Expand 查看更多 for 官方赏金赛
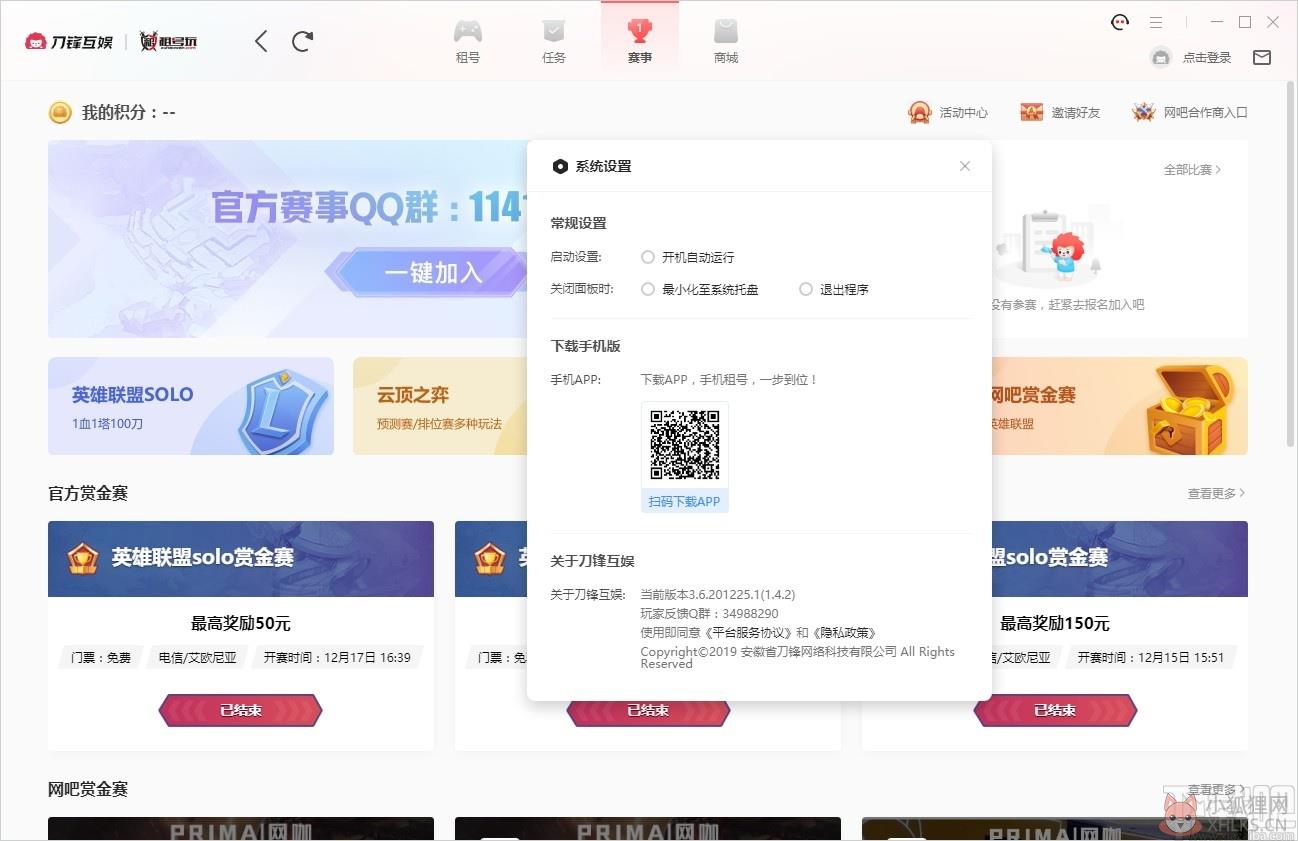This screenshot has width=1298, height=841. [1216, 494]
